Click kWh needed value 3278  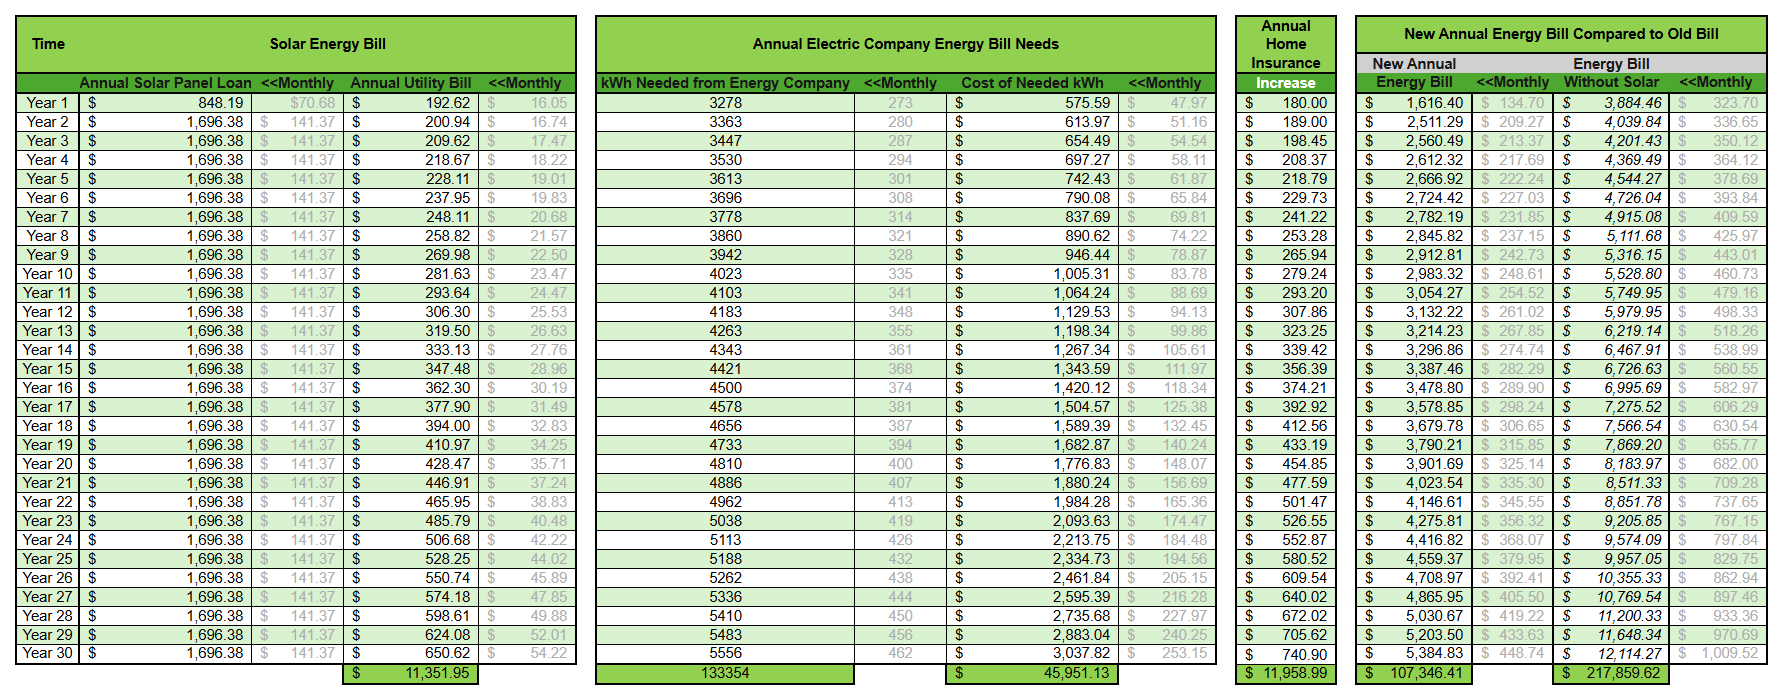coord(725,103)
